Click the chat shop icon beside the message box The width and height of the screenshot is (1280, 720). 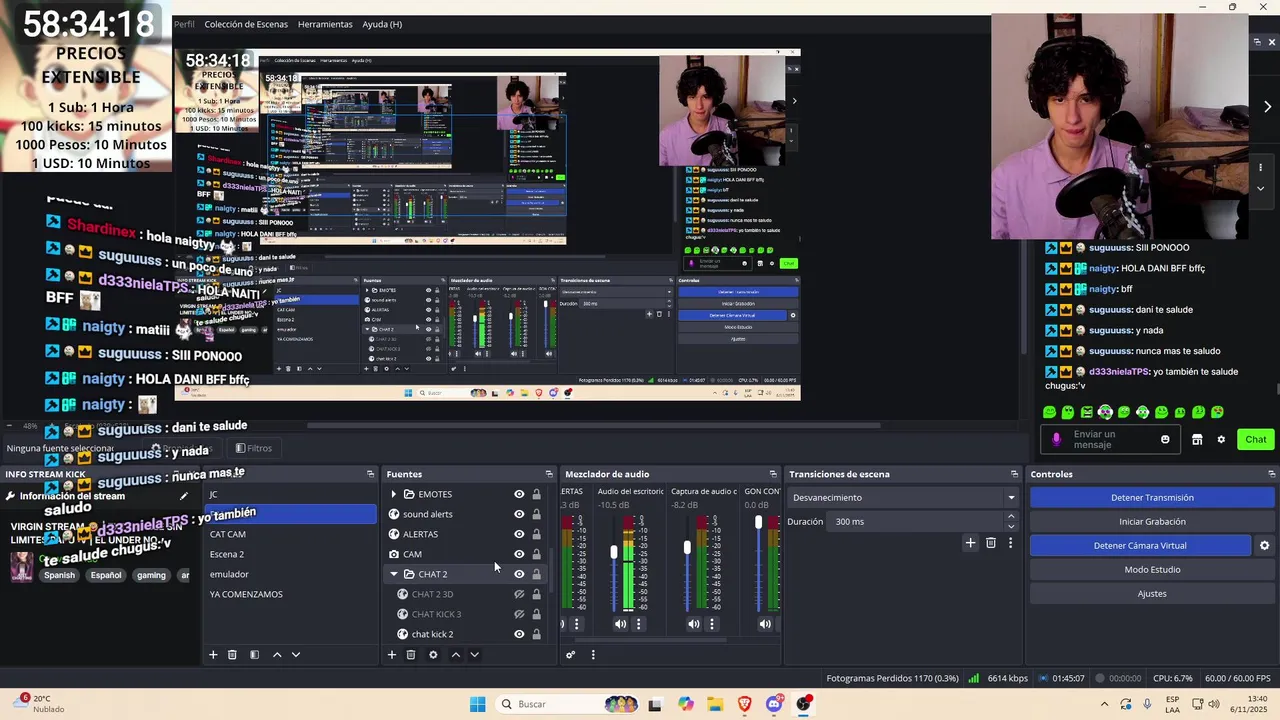(1197, 439)
